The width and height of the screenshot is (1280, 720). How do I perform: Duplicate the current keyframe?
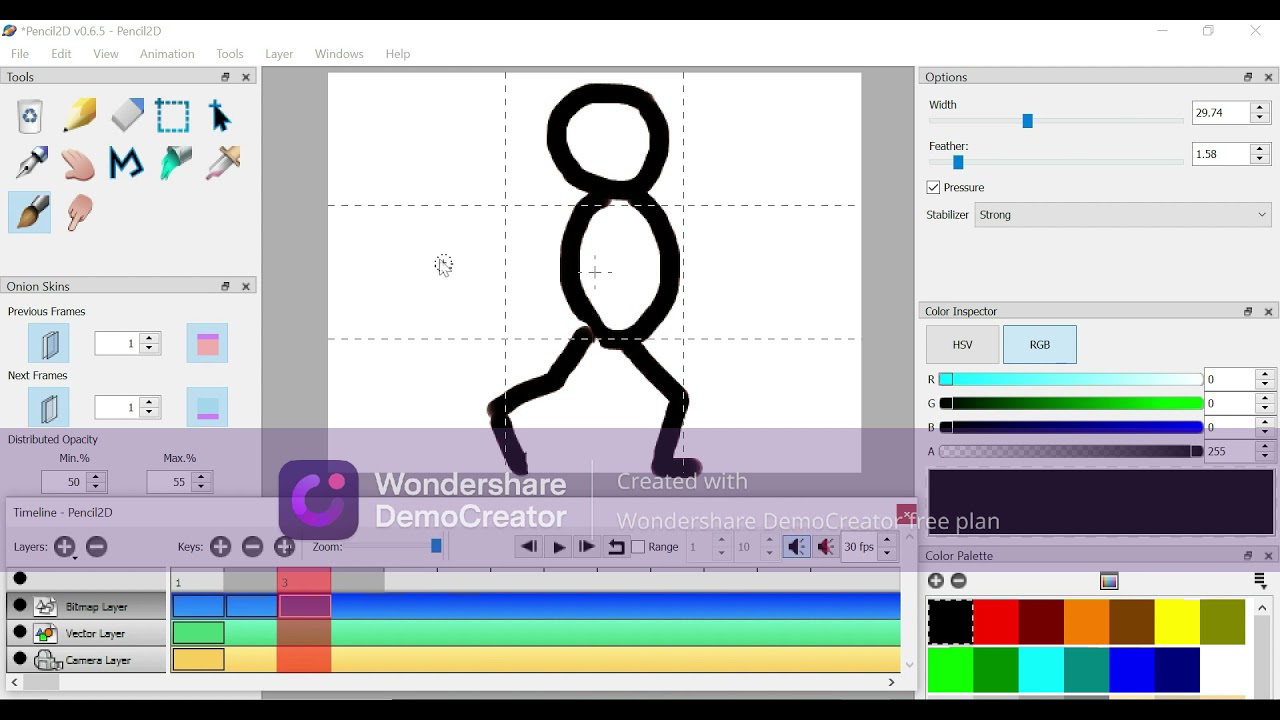(284, 547)
